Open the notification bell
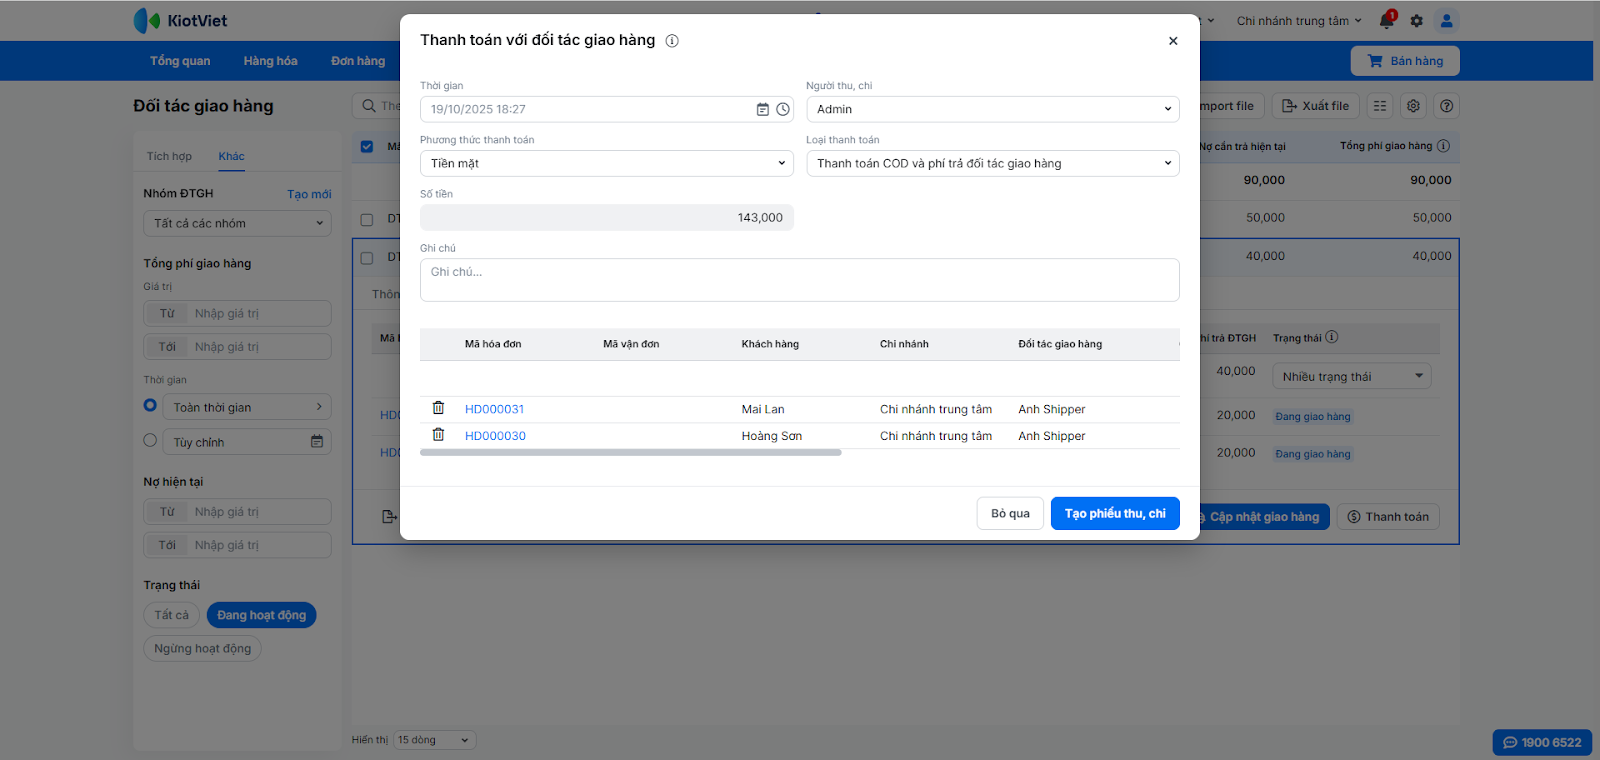 pyautogui.click(x=1387, y=21)
